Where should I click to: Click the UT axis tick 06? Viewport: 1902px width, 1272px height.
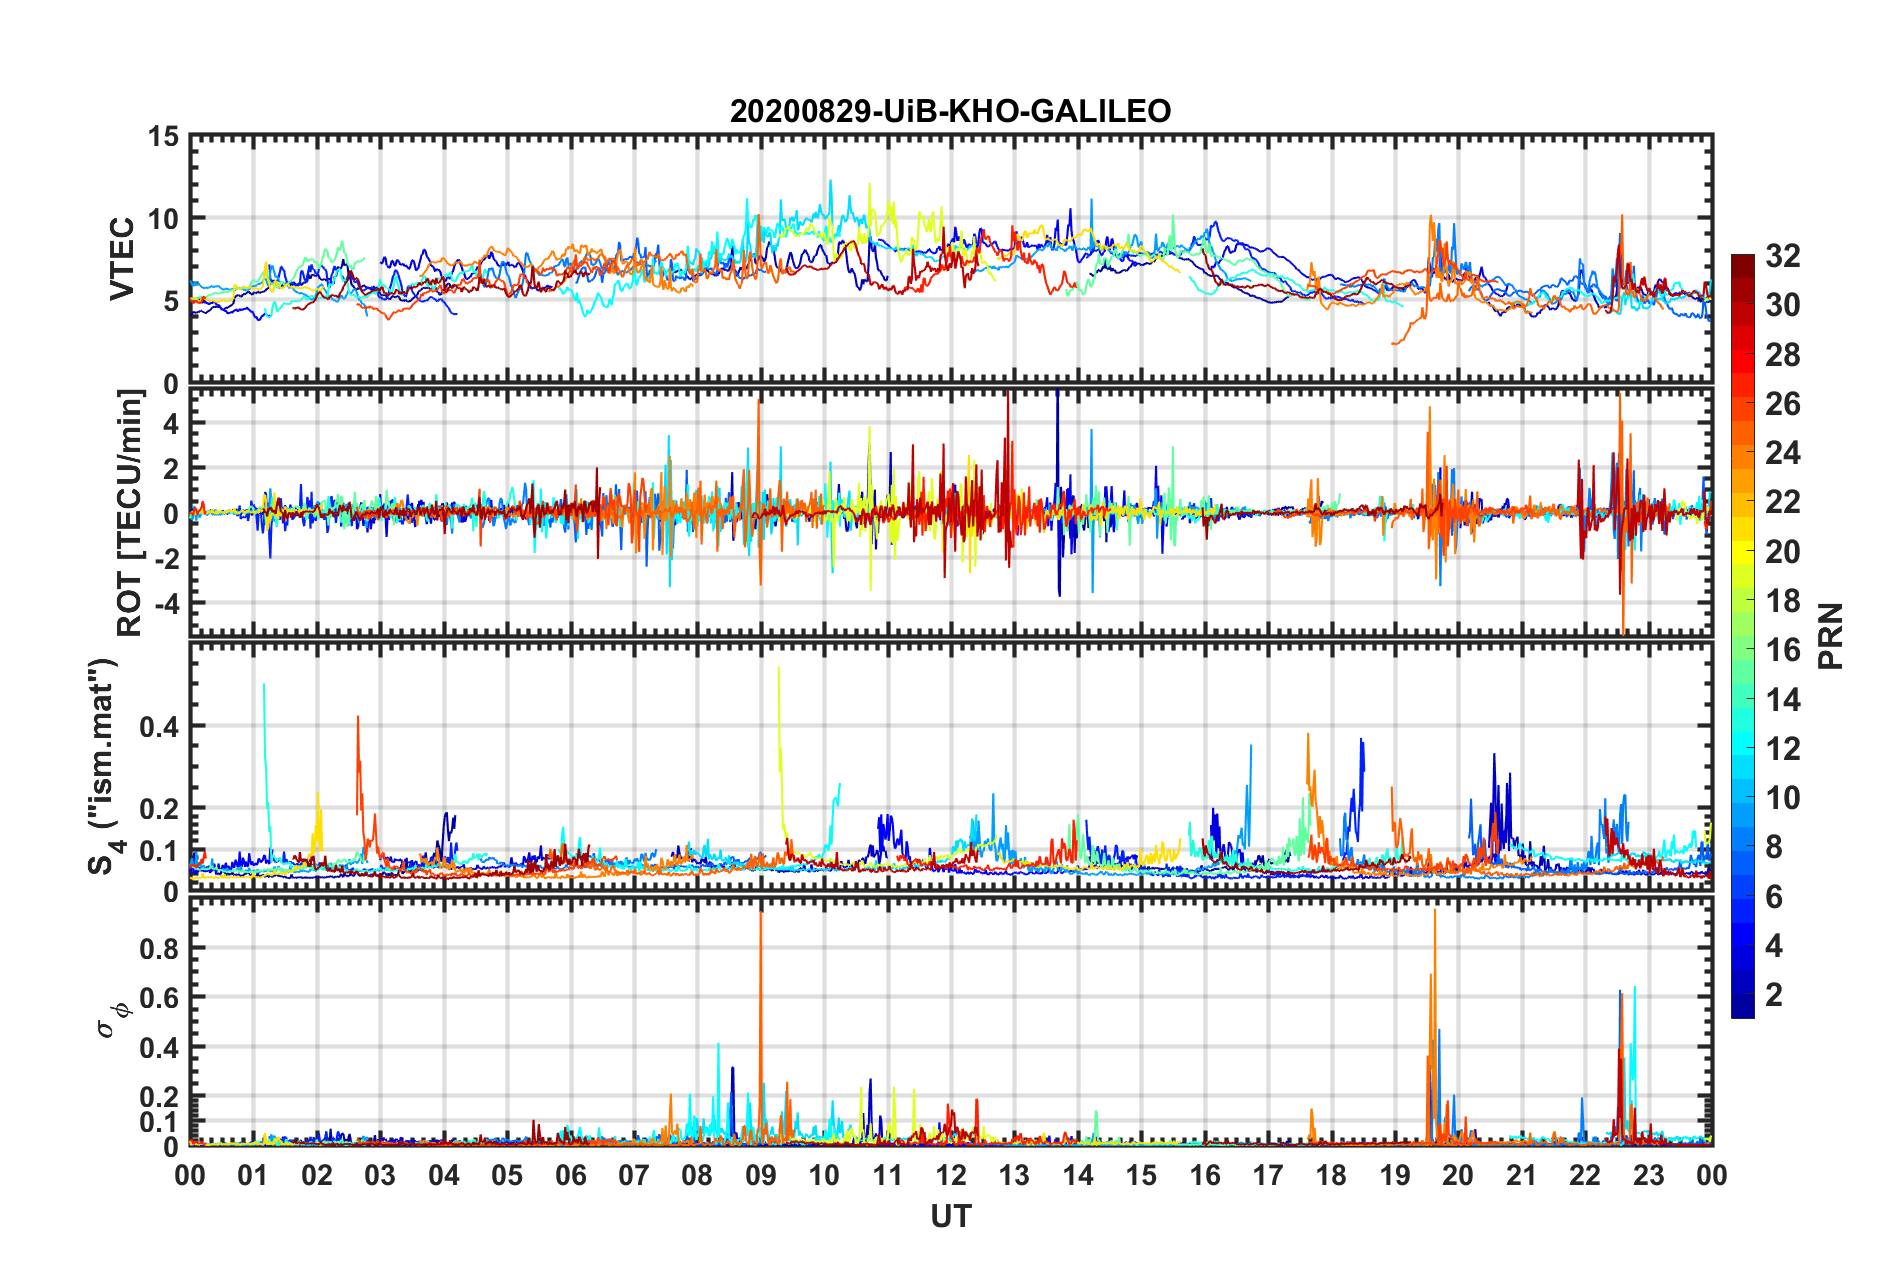click(570, 1175)
